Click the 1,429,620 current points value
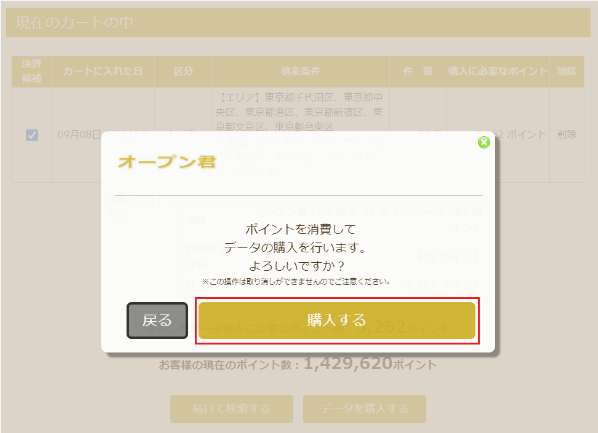Viewport: 598px width, 433px height. click(x=348, y=363)
